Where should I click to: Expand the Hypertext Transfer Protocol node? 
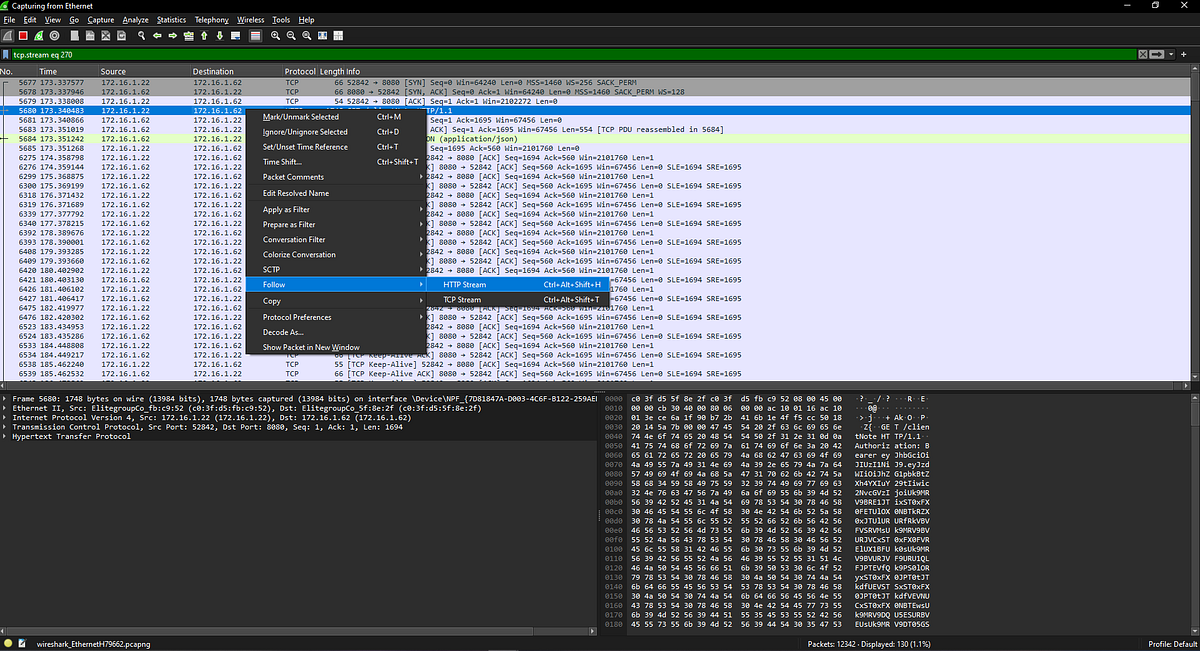point(6,436)
